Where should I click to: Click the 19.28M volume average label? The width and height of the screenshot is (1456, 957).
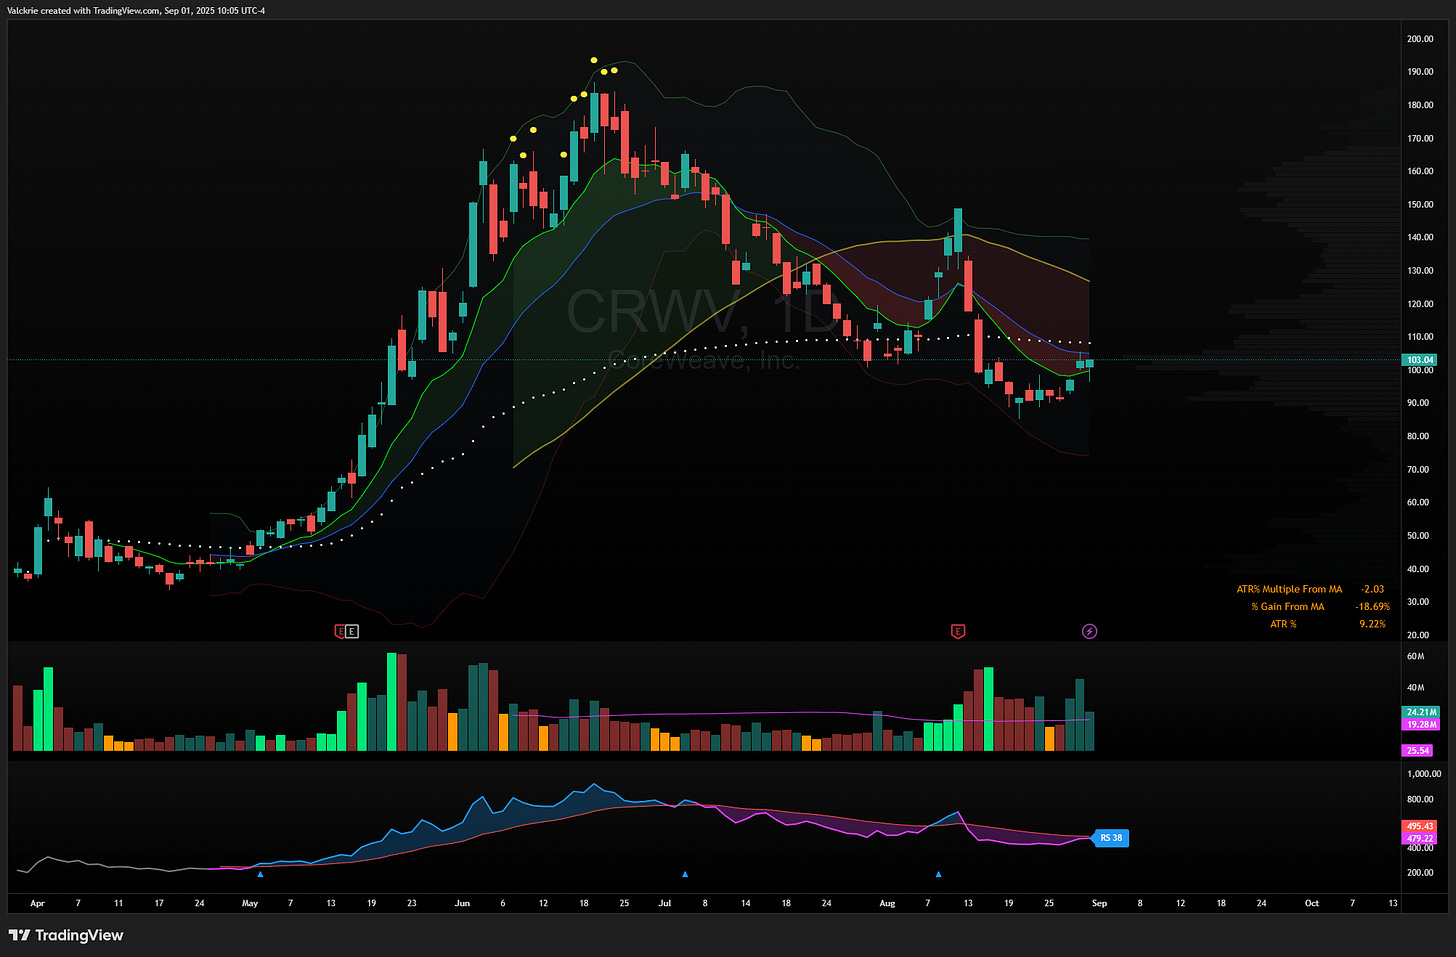tap(1421, 724)
